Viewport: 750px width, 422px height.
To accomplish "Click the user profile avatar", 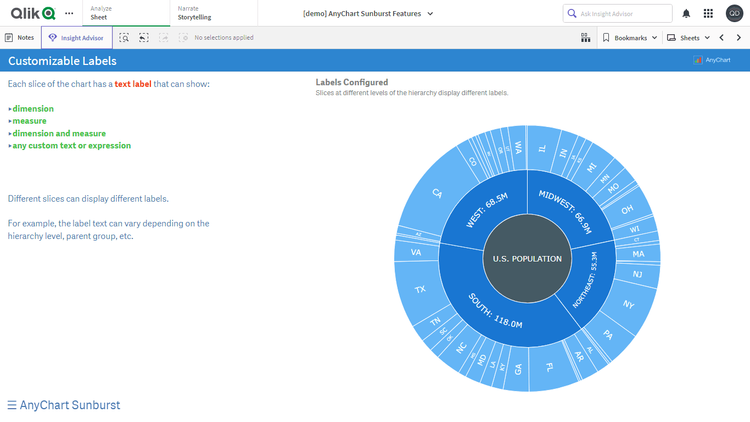I will (734, 13).
